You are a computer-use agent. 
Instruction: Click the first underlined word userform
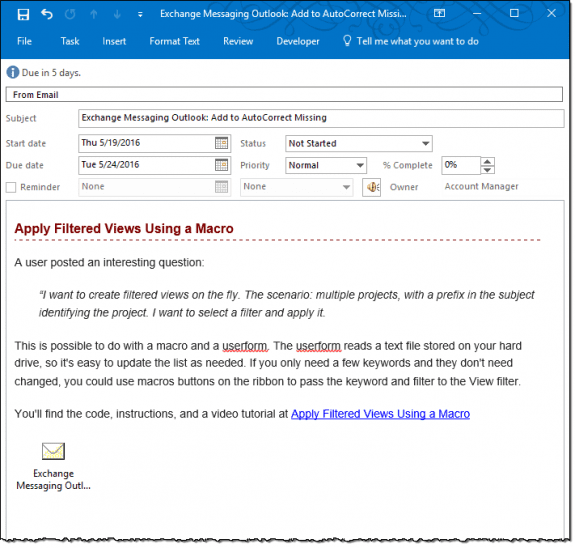click(x=245, y=346)
